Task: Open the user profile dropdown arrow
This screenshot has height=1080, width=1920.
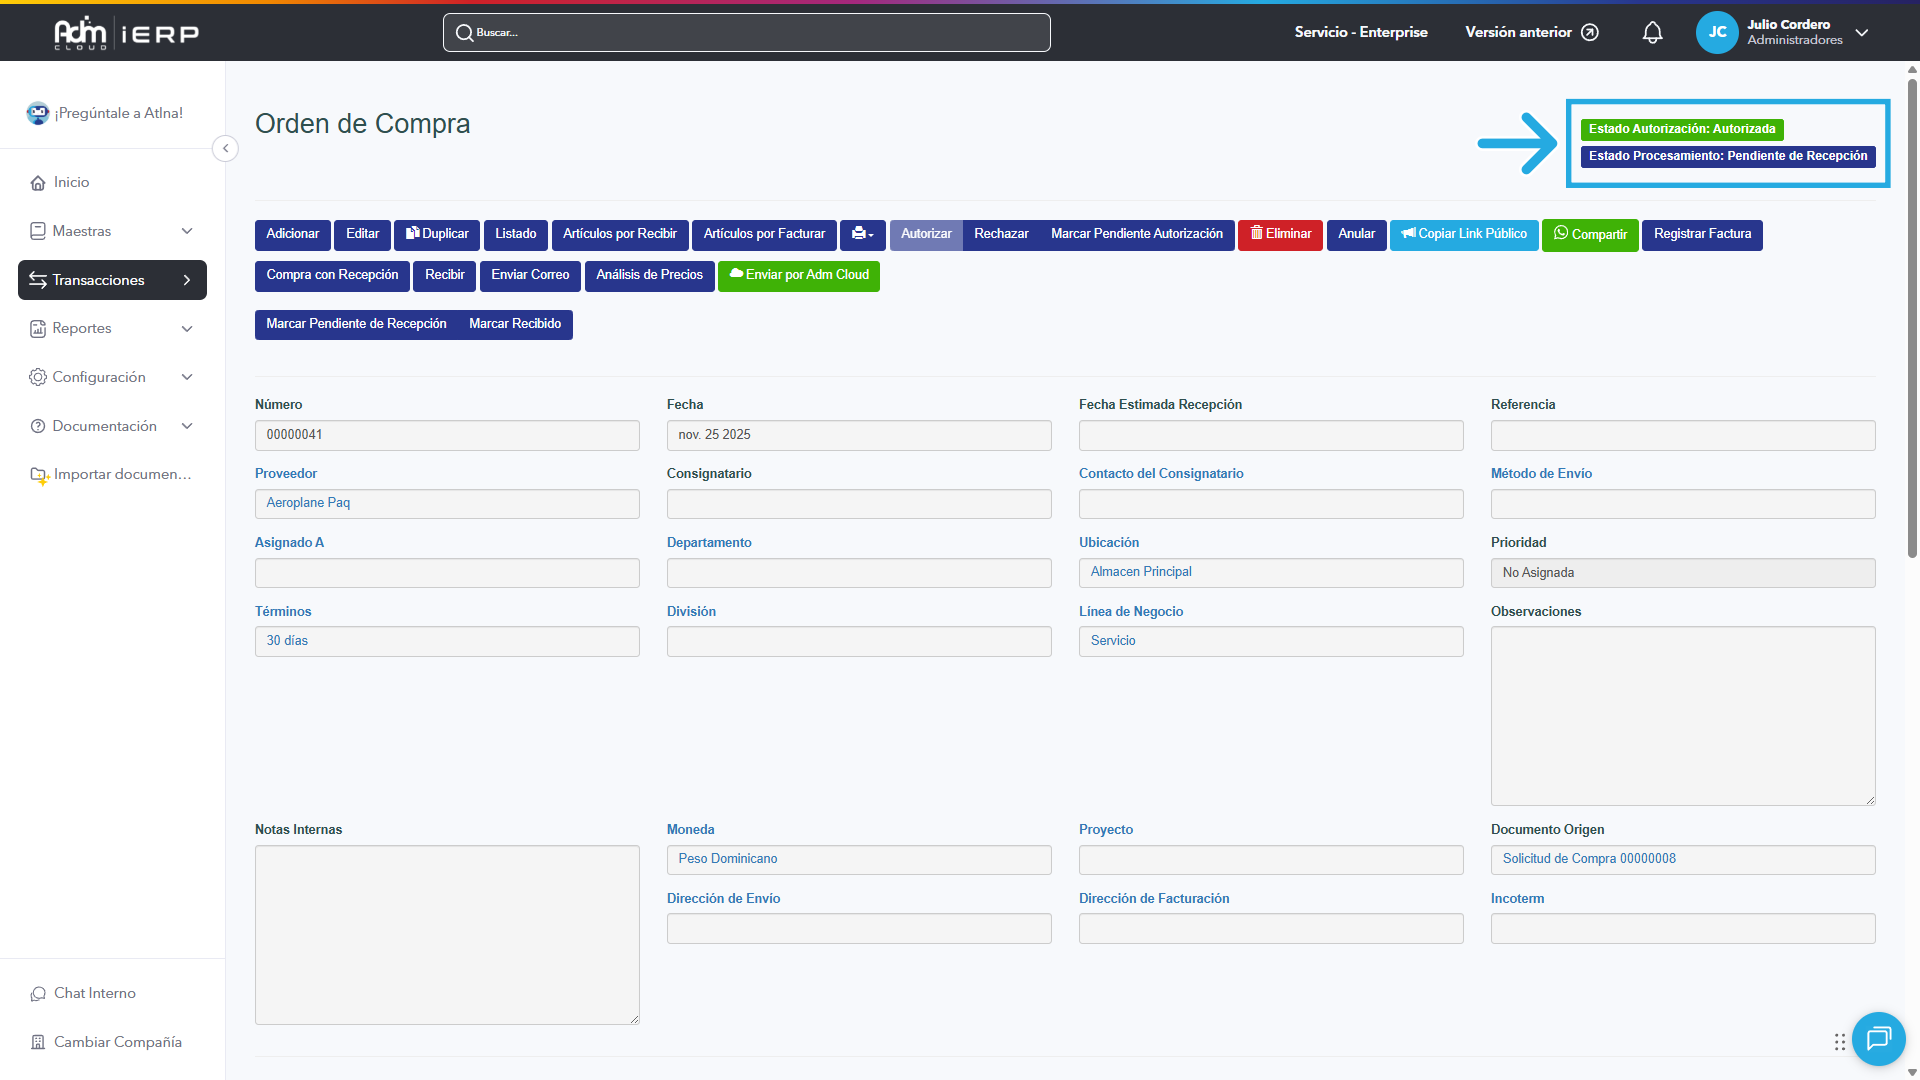Action: coord(1862,33)
